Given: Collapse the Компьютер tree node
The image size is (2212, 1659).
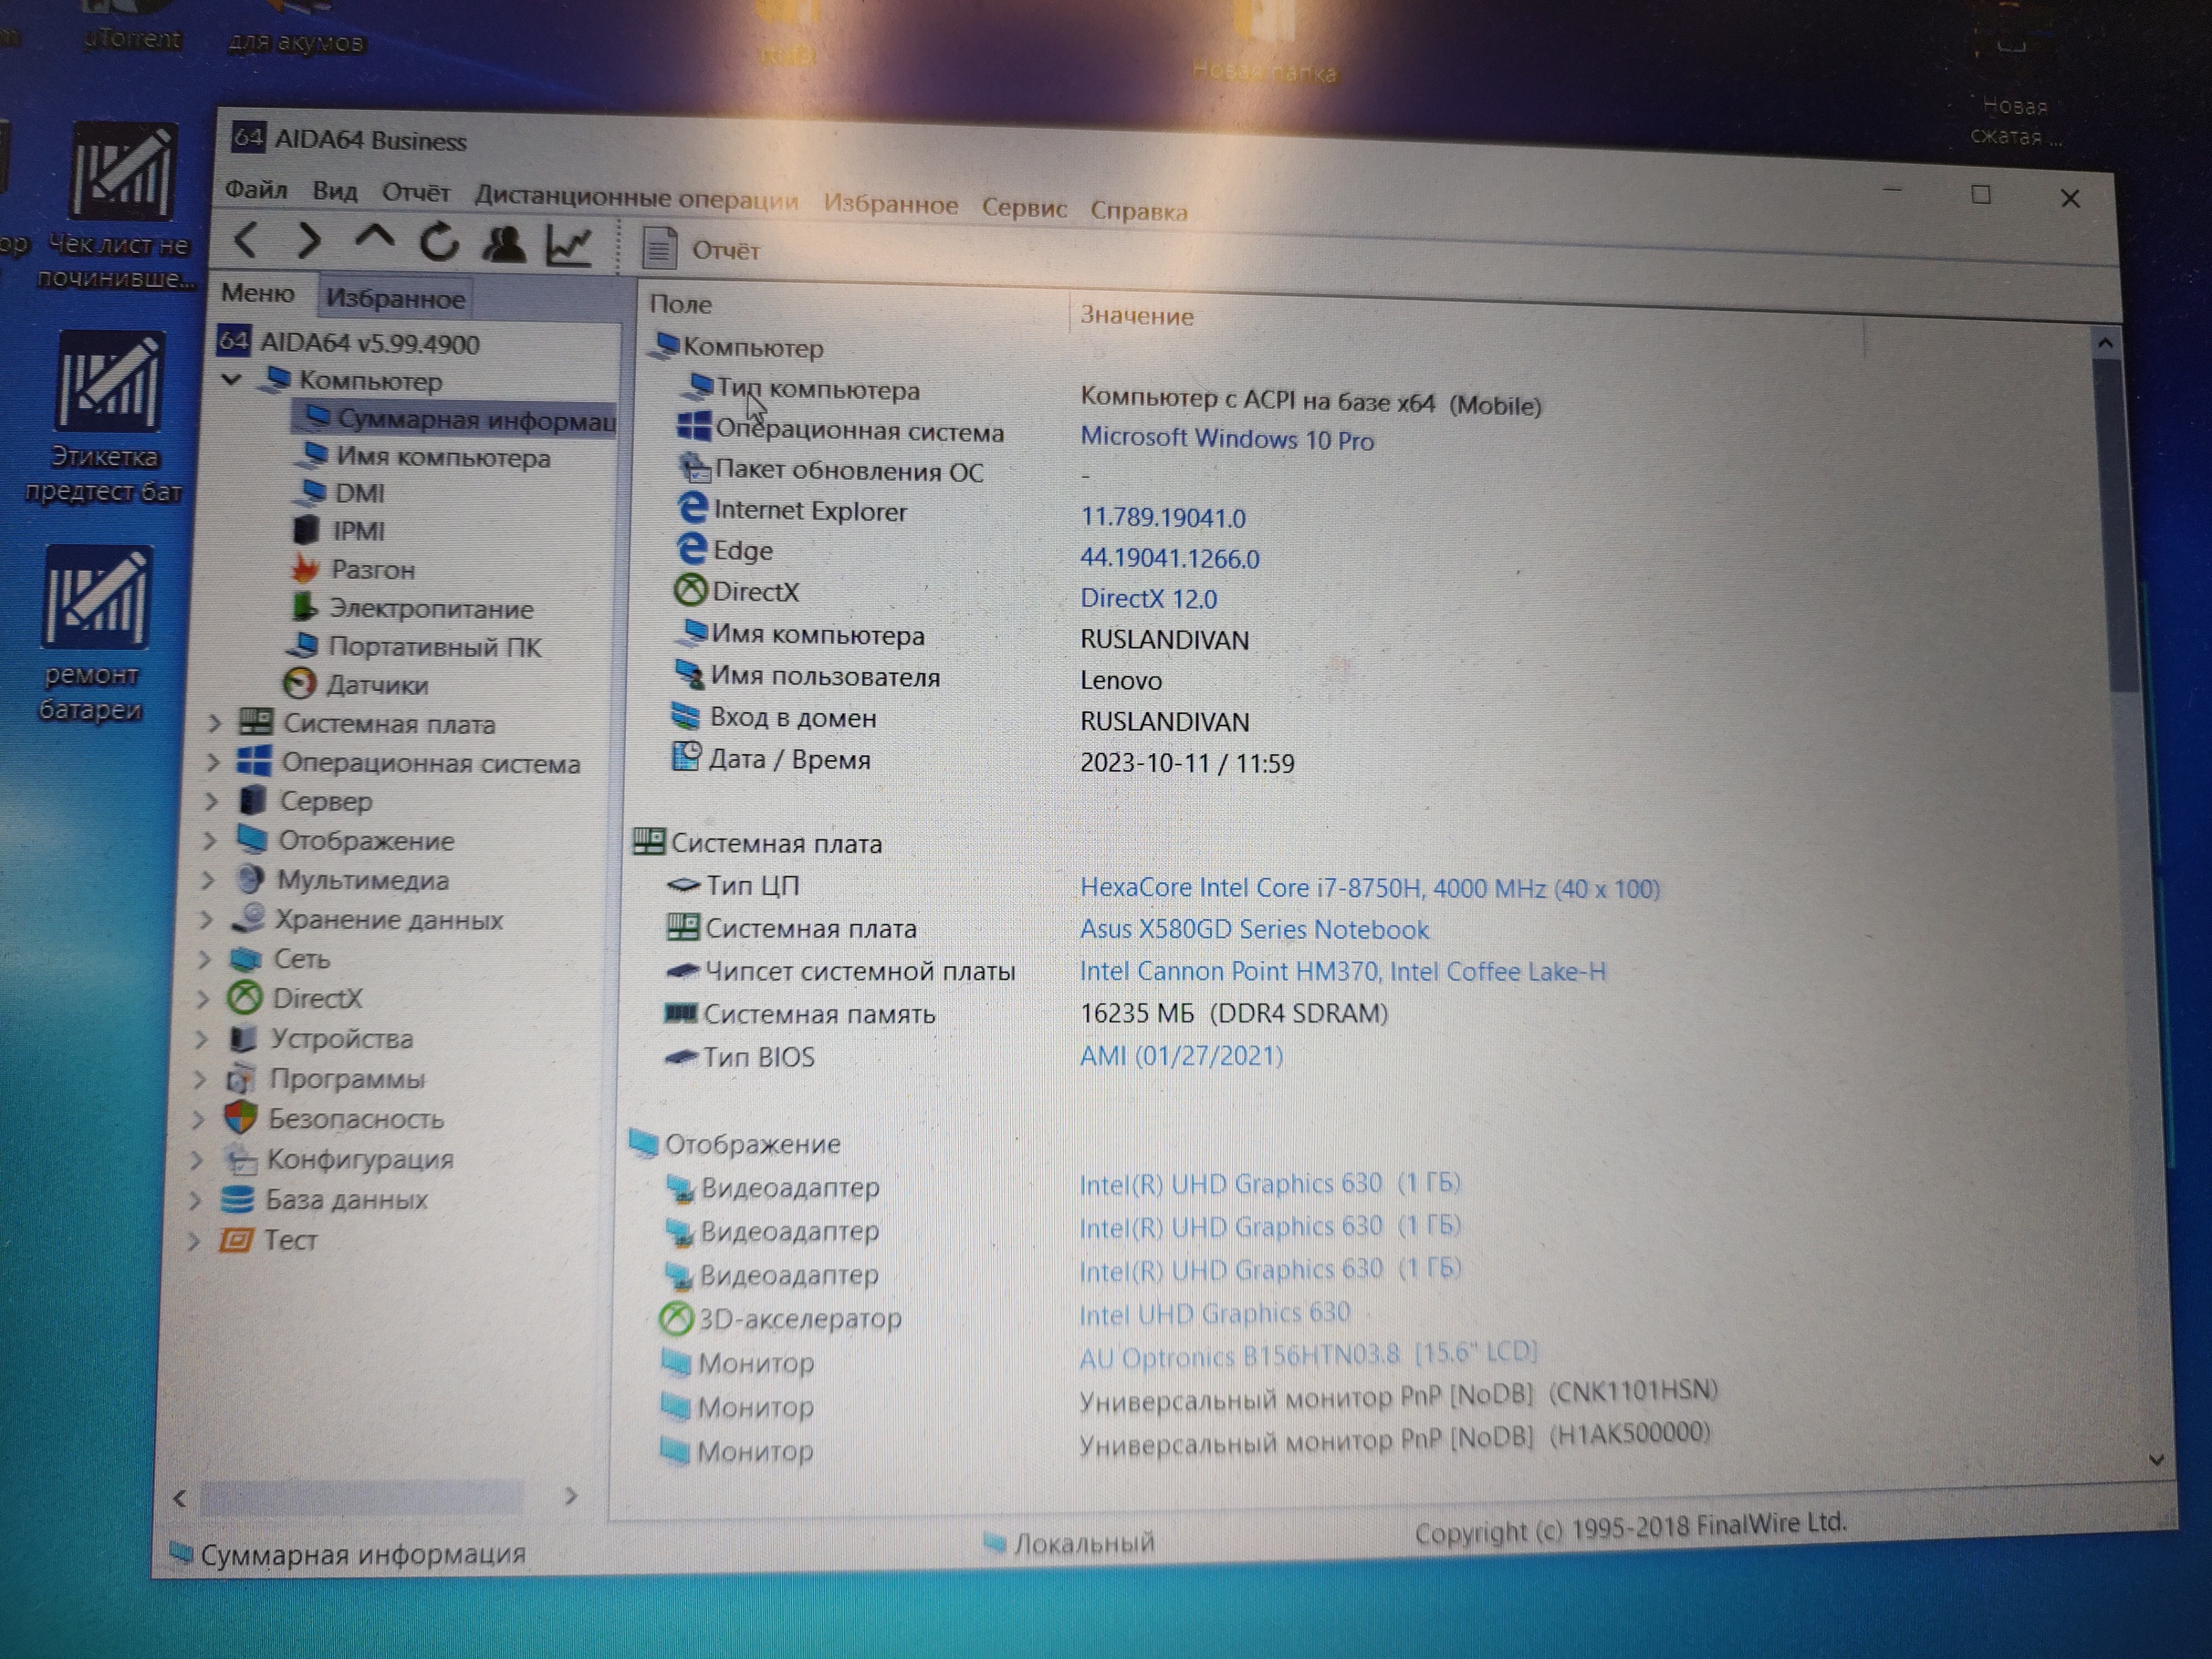Looking at the screenshot, I should coord(232,379).
